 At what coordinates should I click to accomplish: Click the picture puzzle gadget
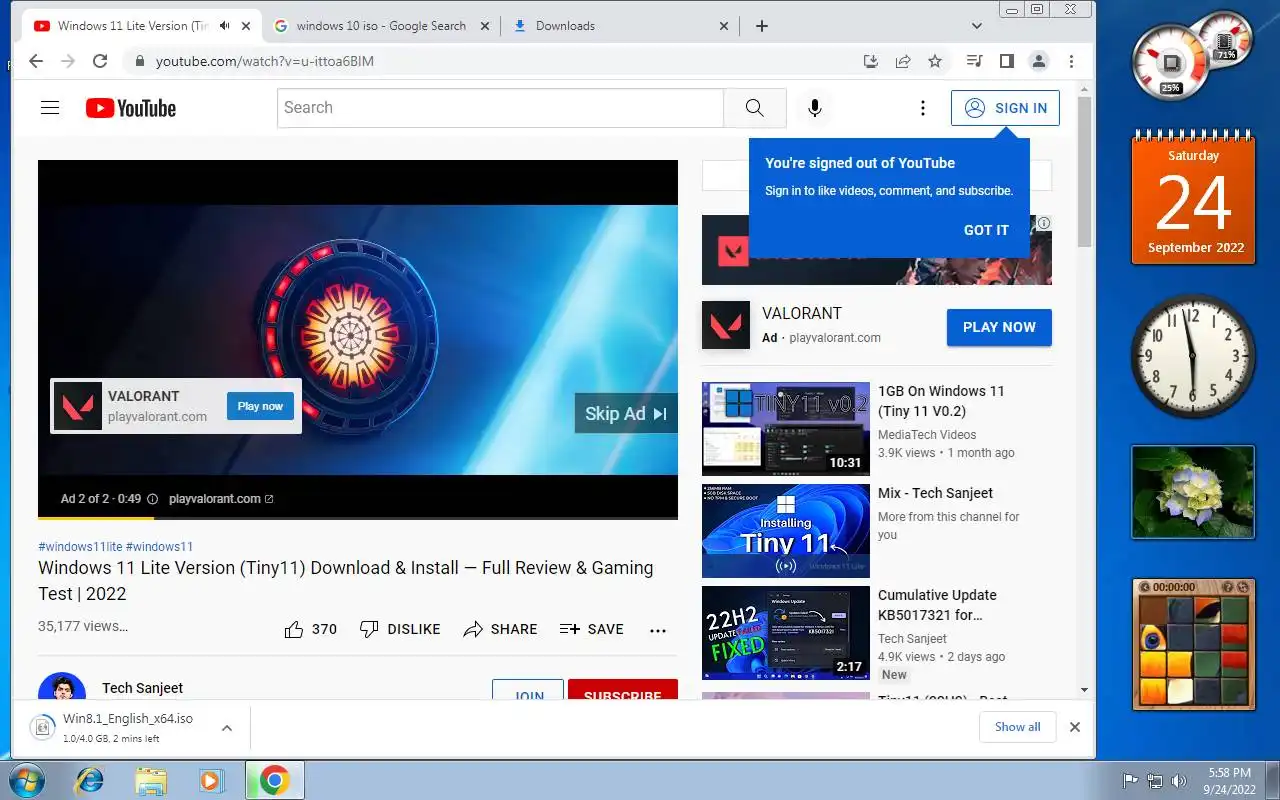pos(1194,644)
